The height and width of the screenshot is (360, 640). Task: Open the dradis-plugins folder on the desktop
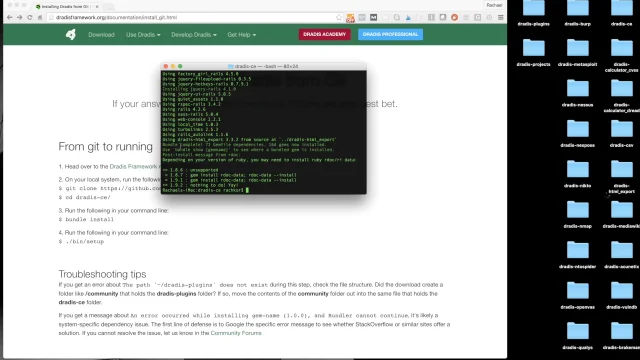click(x=533, y=14)
